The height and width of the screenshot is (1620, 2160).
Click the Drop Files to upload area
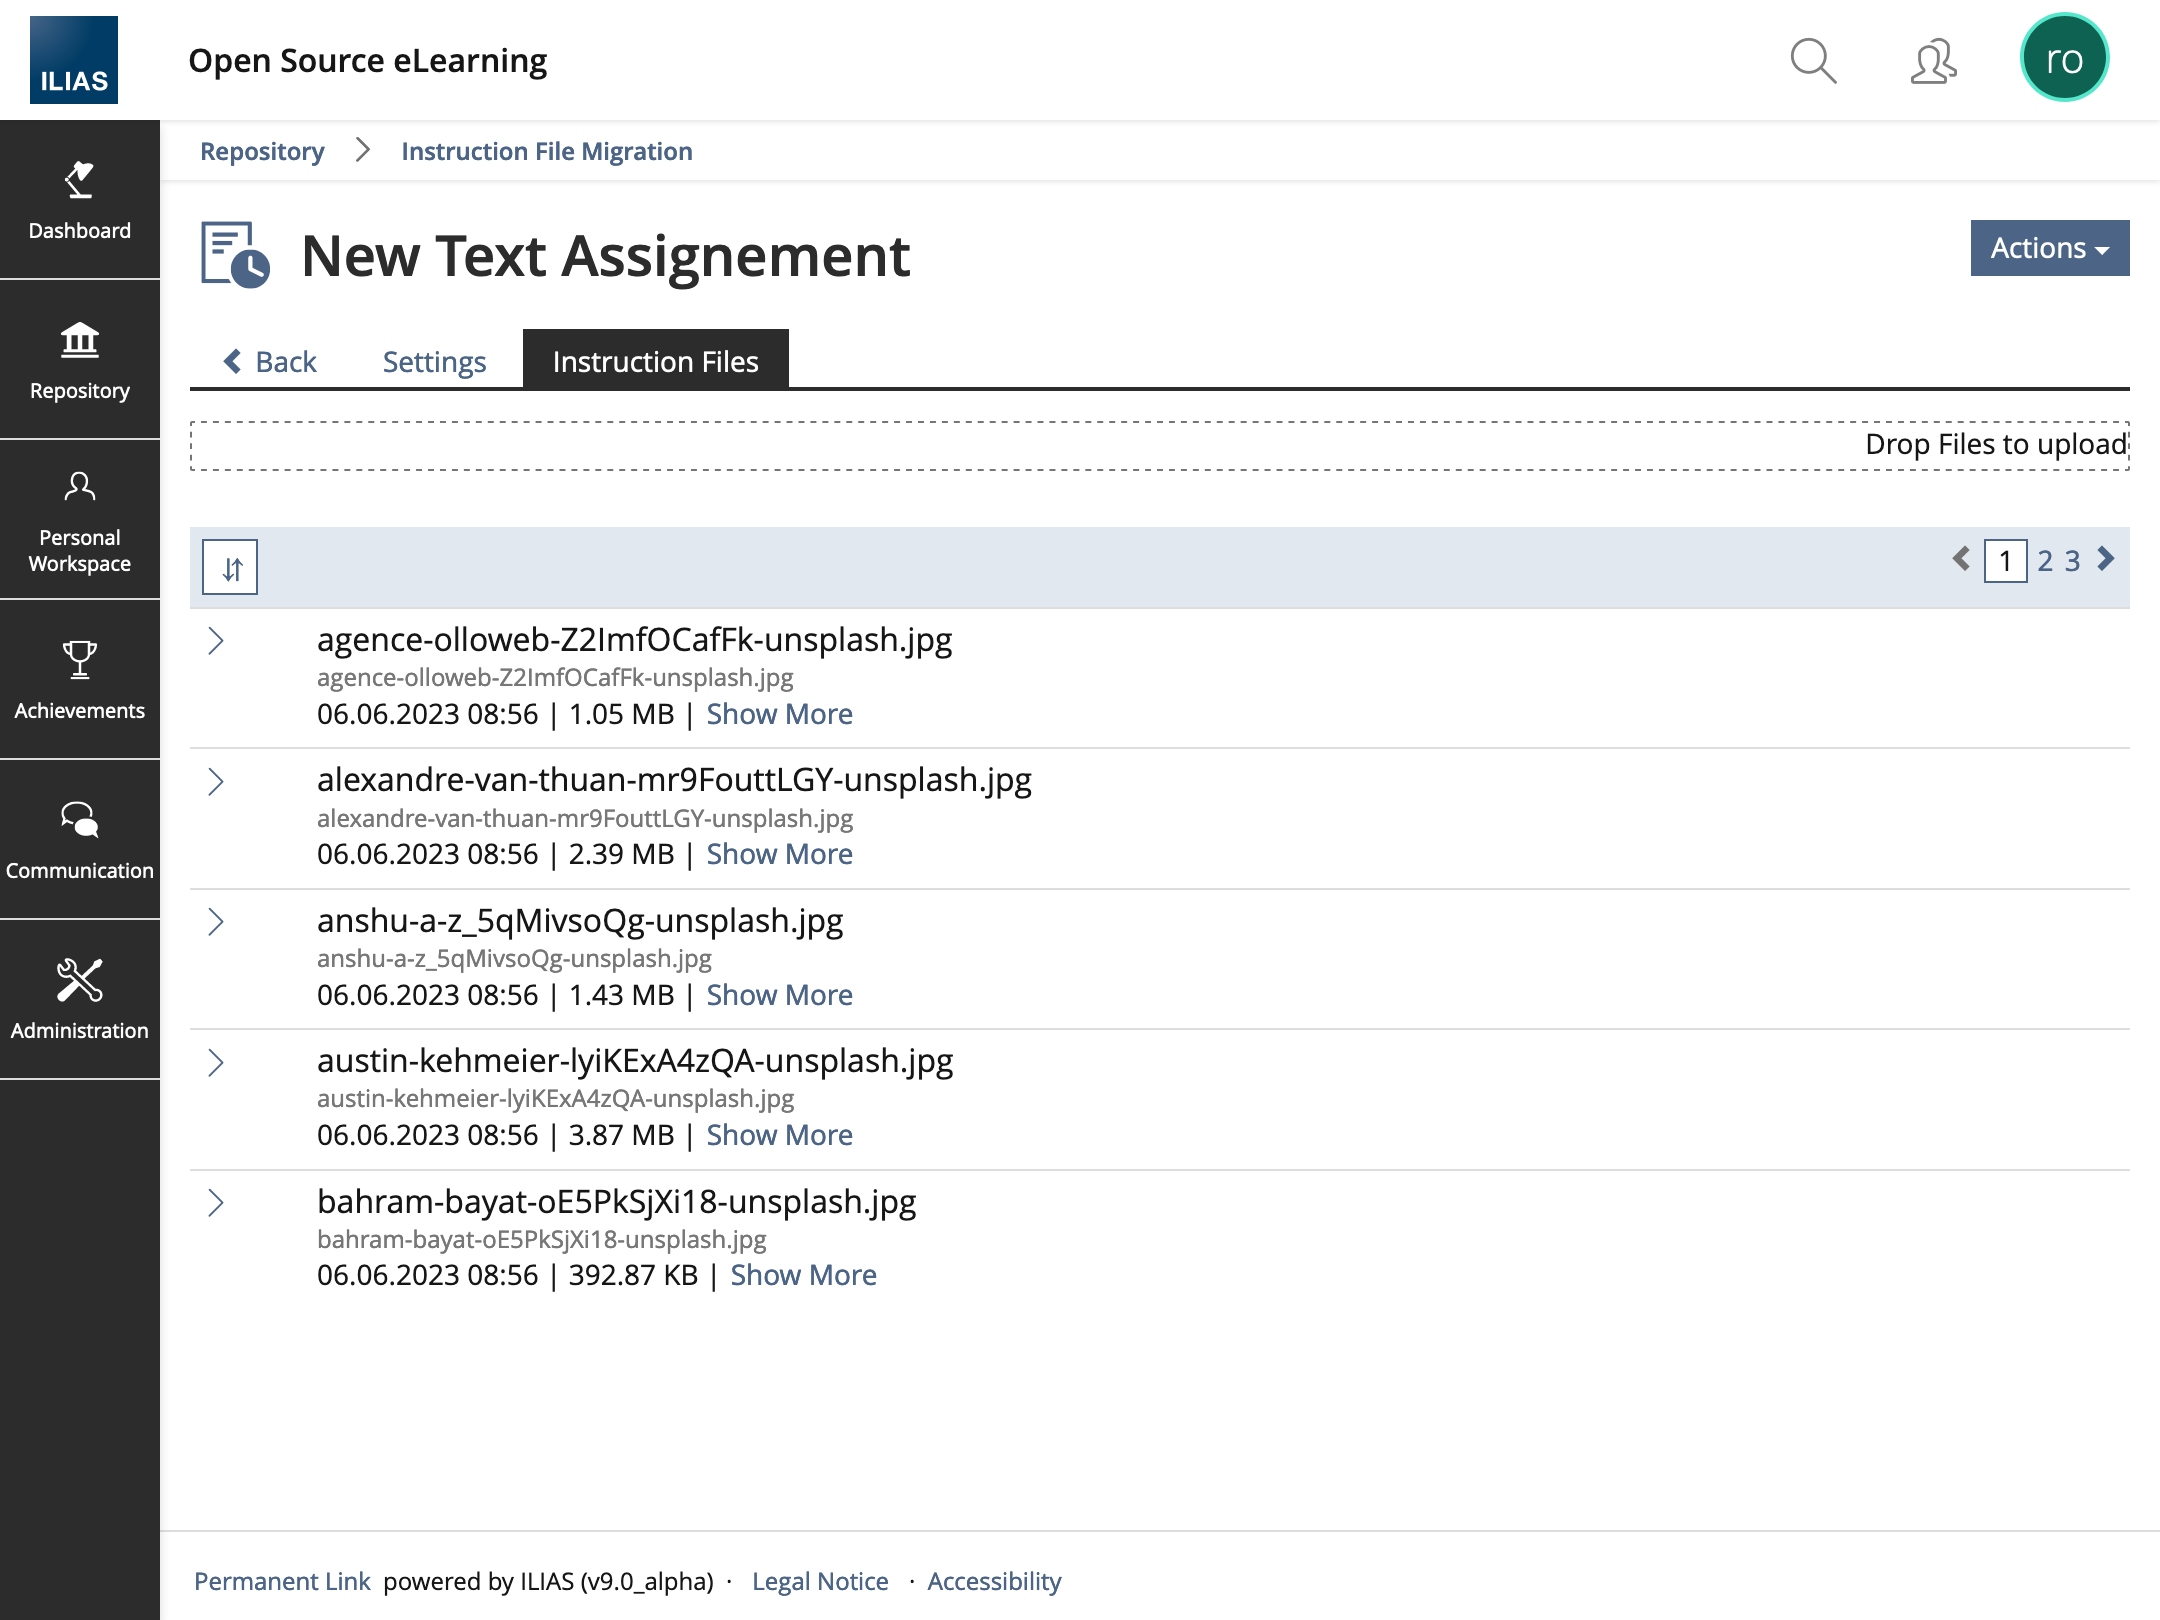(x=1159, y=445)
